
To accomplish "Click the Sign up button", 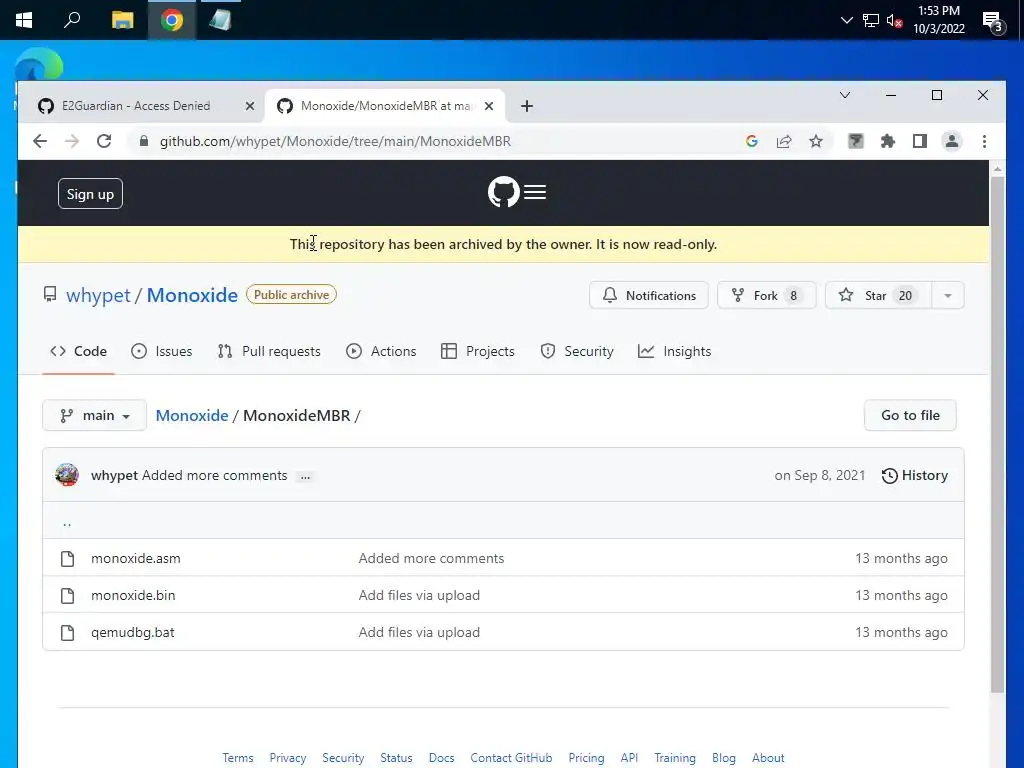I will click(90, 194).
